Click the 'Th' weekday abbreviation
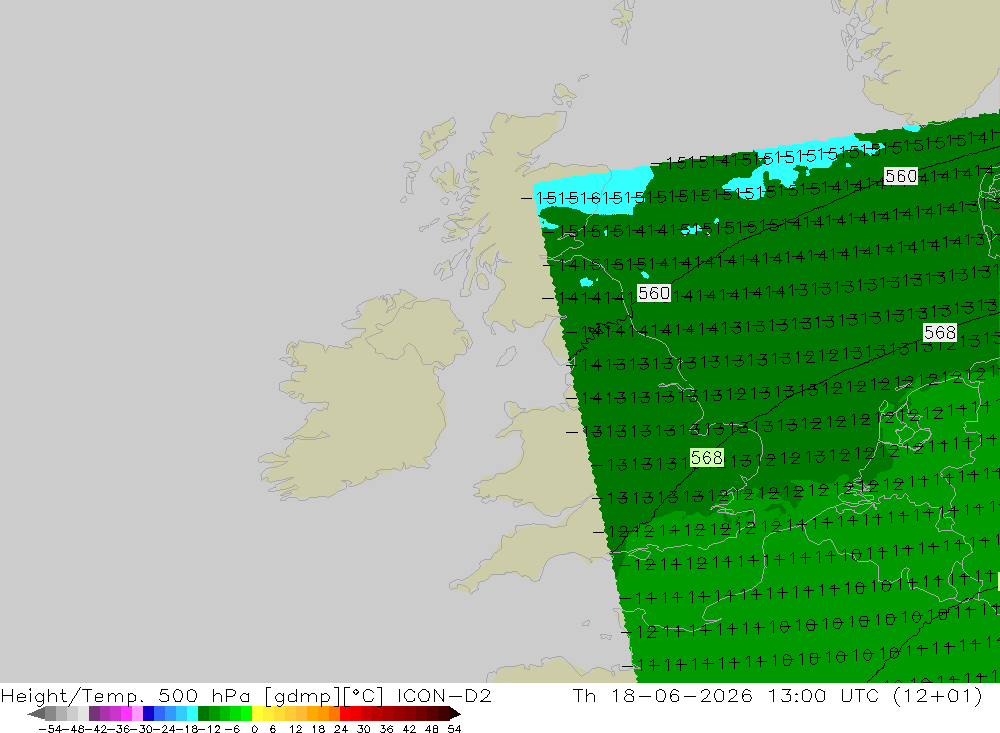Image resolution: width=1000 pixels, height=733 pixels. tap(584, 695)
